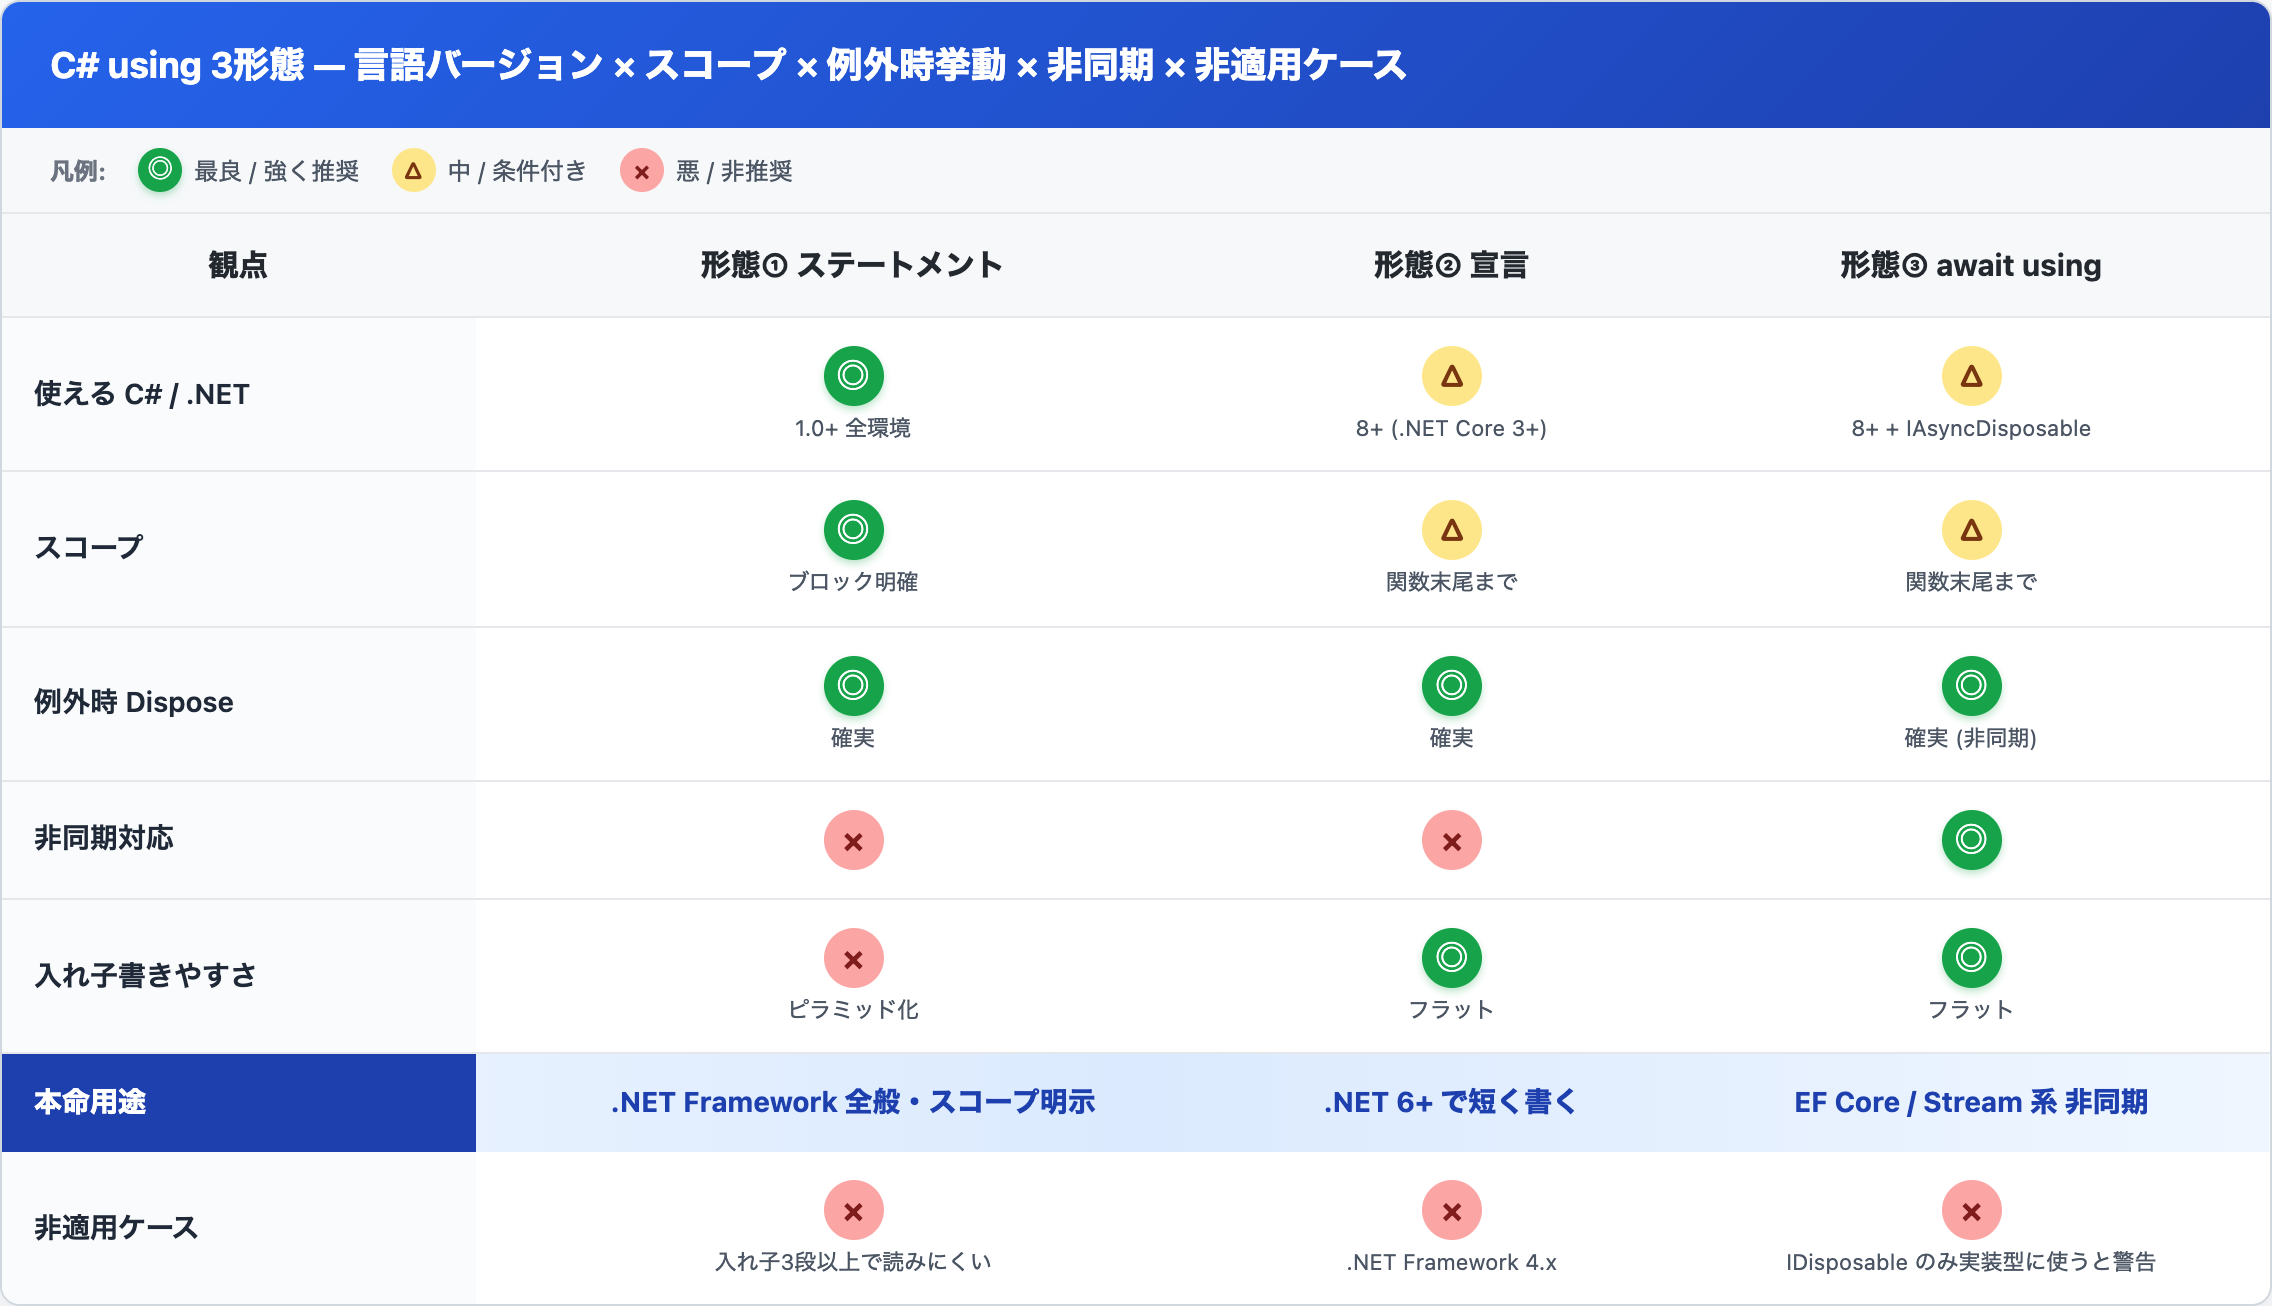Click EF Core / Stream 系 非同期 text
The width and height of the screenshot is (2272, 1306).
(1971, 1101)
